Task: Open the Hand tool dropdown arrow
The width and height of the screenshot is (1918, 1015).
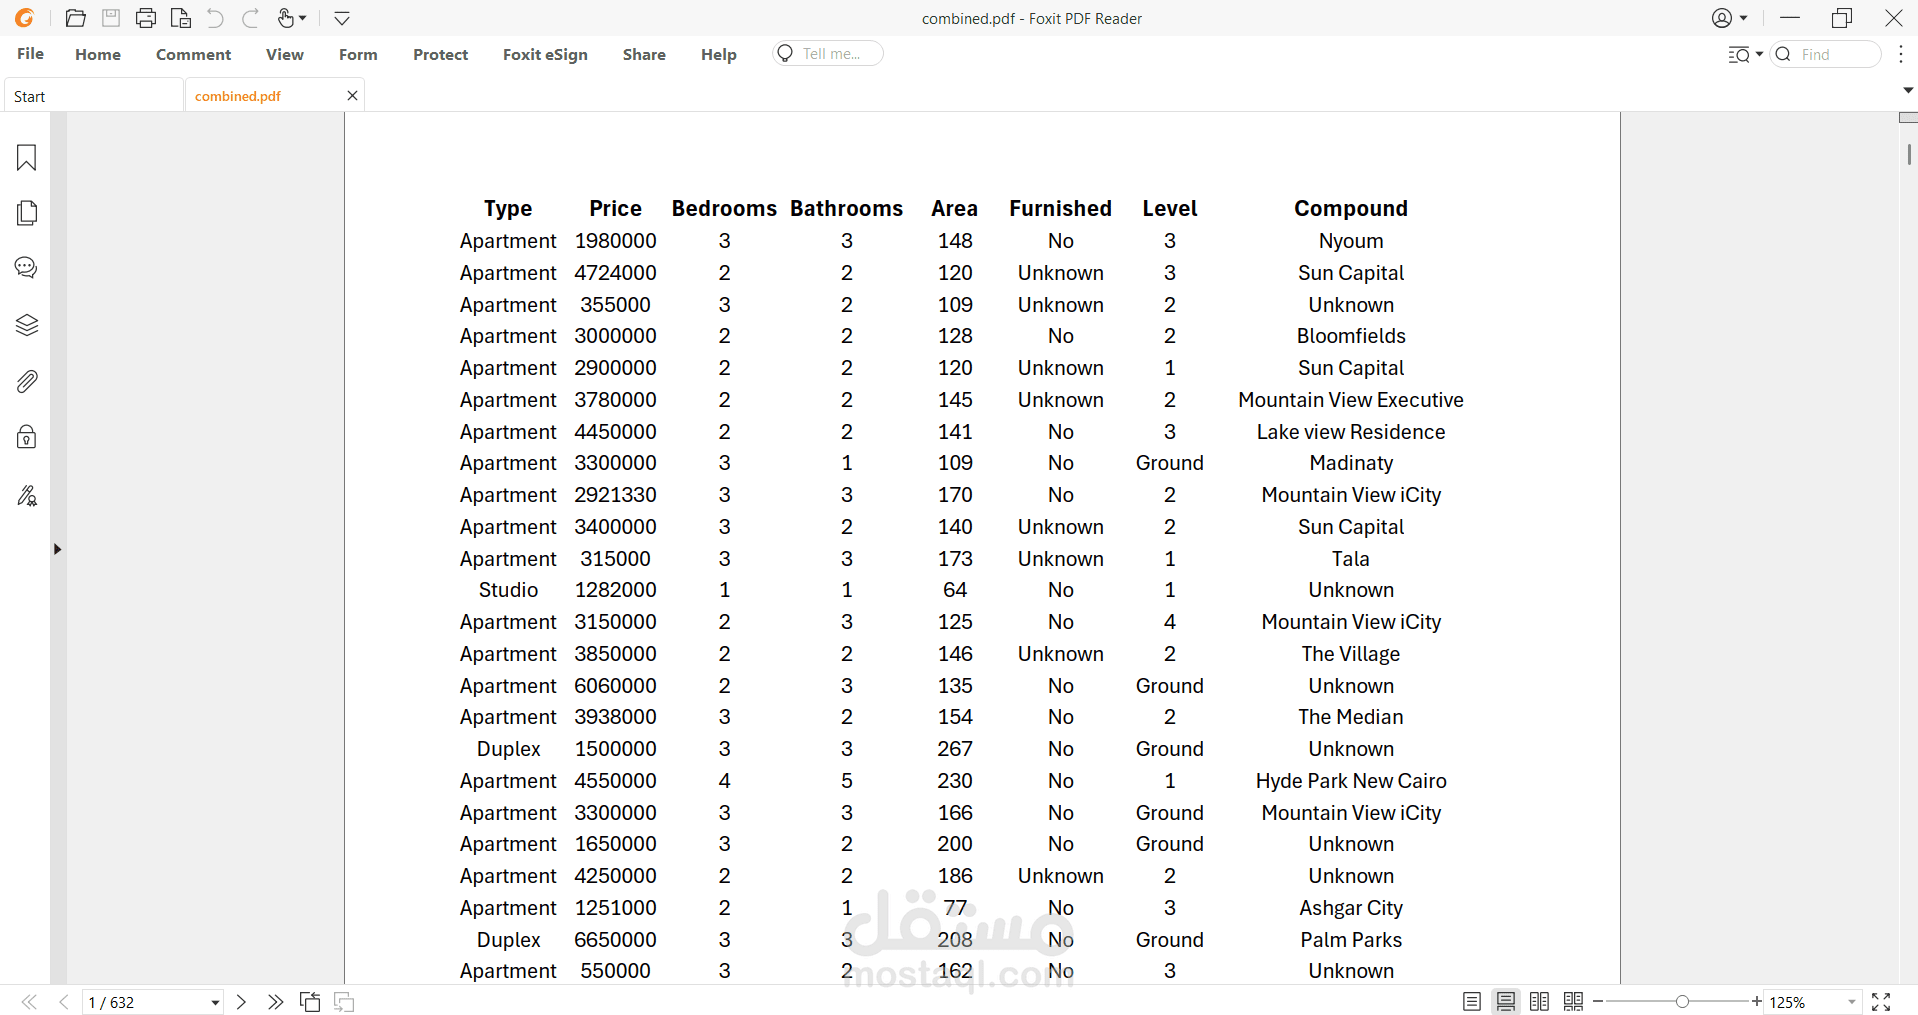Action: pyautogui.click(x=303, y=18)
